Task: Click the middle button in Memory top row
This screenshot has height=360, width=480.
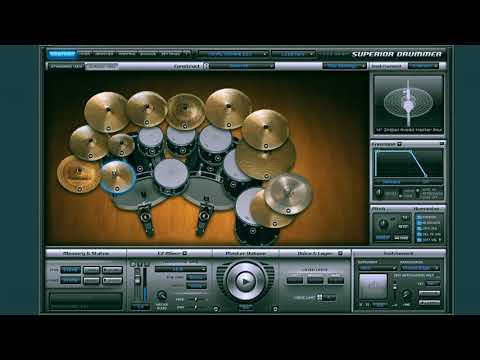Action: (x=91, y=270)
